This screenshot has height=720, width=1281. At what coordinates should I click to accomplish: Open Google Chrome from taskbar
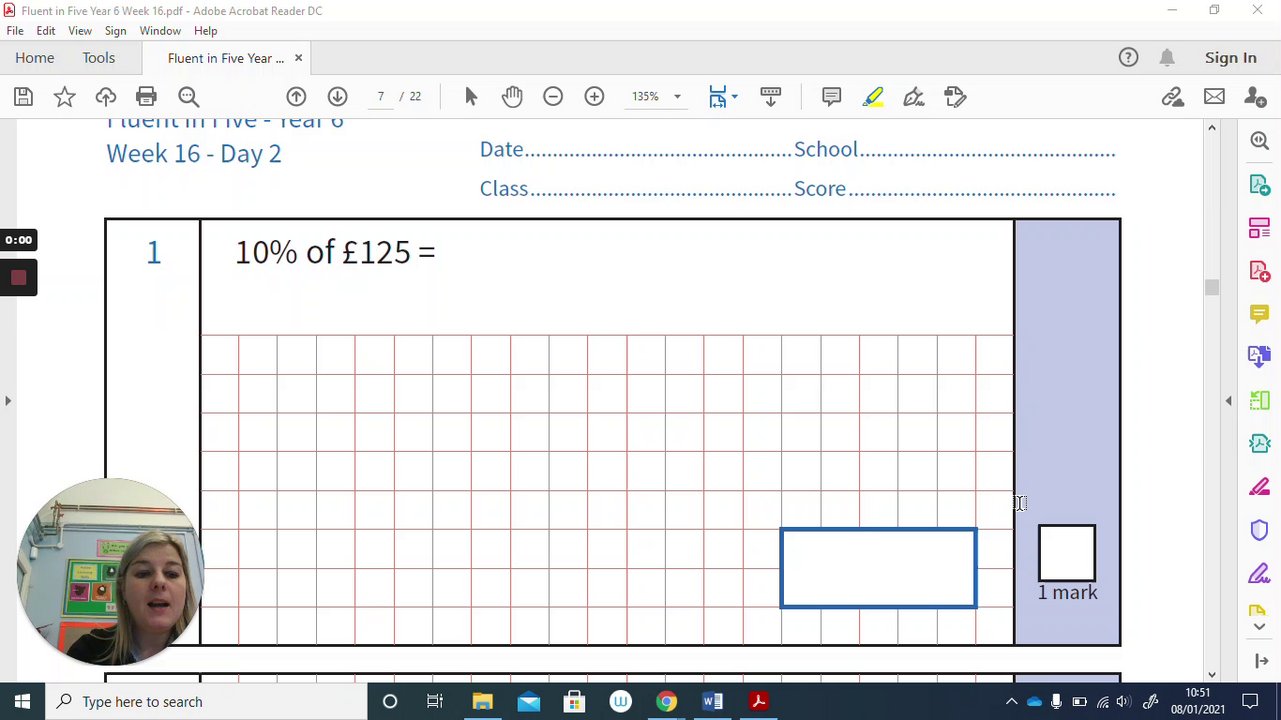coord(666,702)
